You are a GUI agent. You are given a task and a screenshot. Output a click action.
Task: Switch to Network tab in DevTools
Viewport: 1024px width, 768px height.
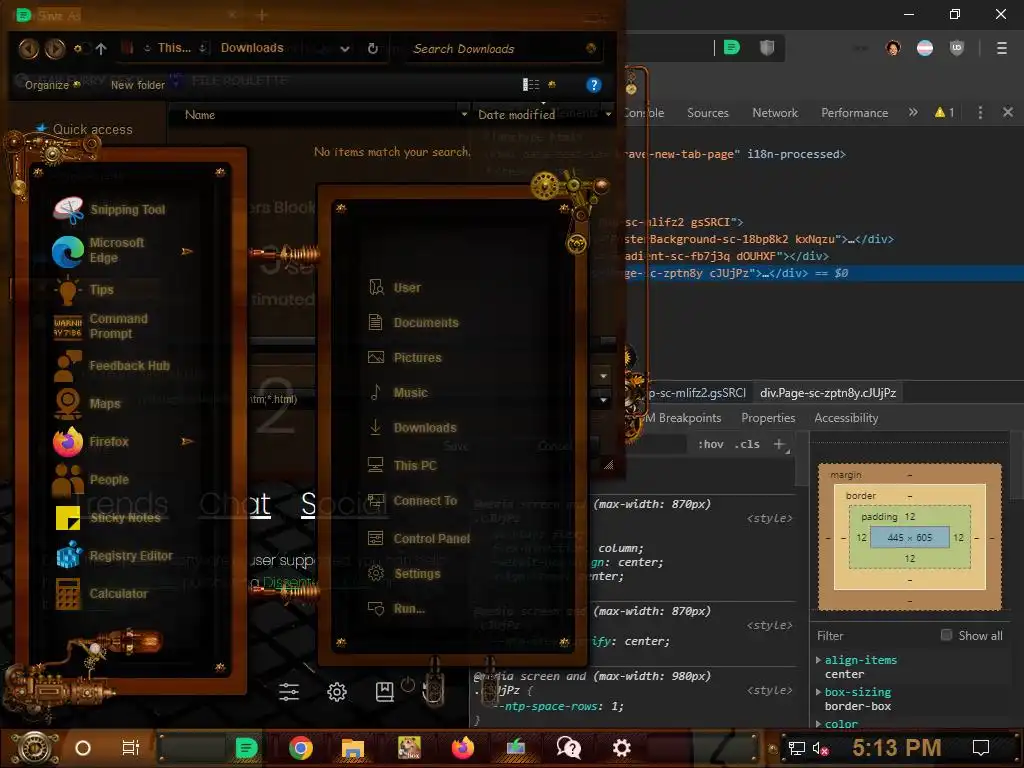pyautogui.click(x=775, y=113)
